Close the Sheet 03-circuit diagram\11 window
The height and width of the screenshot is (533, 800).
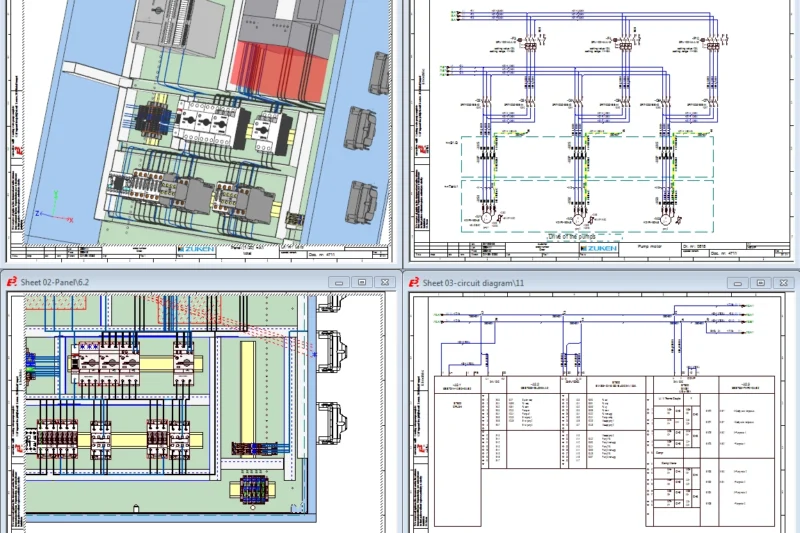point(783,283)
